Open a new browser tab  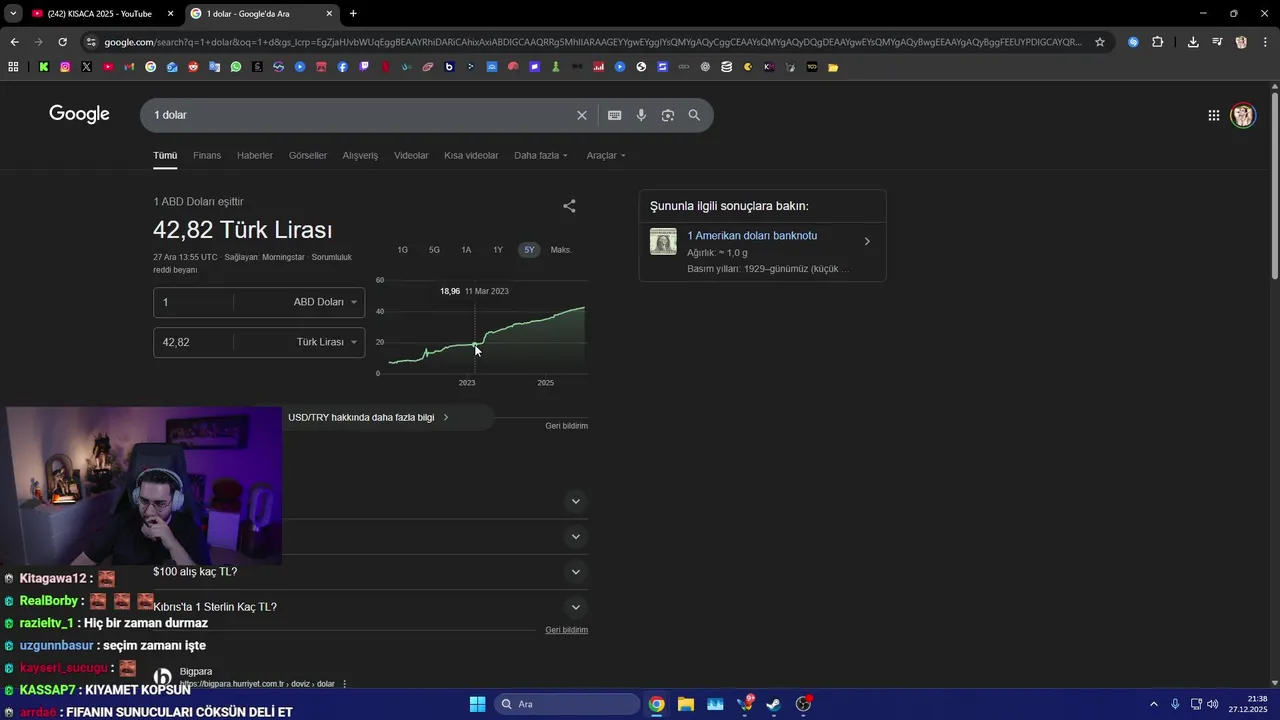tap(353, 13)
